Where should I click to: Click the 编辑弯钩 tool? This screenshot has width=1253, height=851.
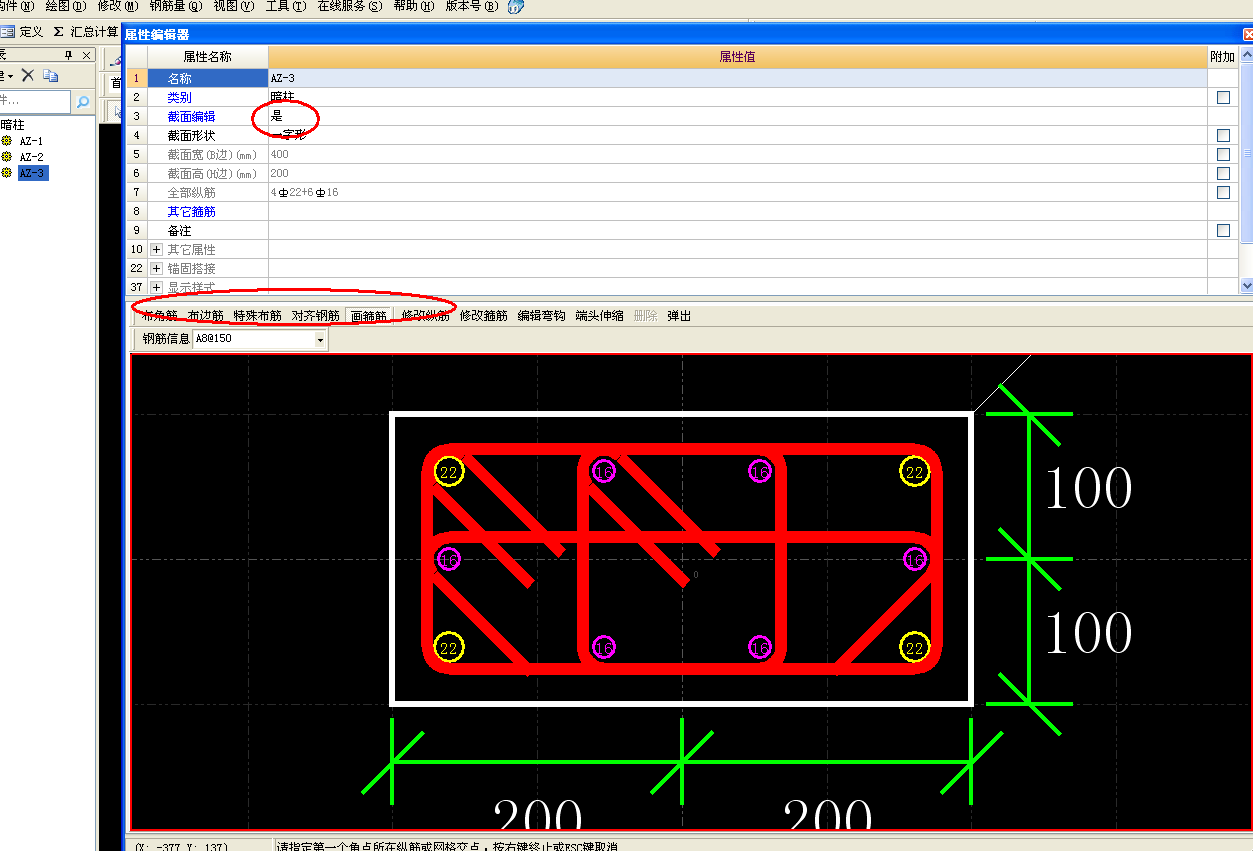click(542, 316)
